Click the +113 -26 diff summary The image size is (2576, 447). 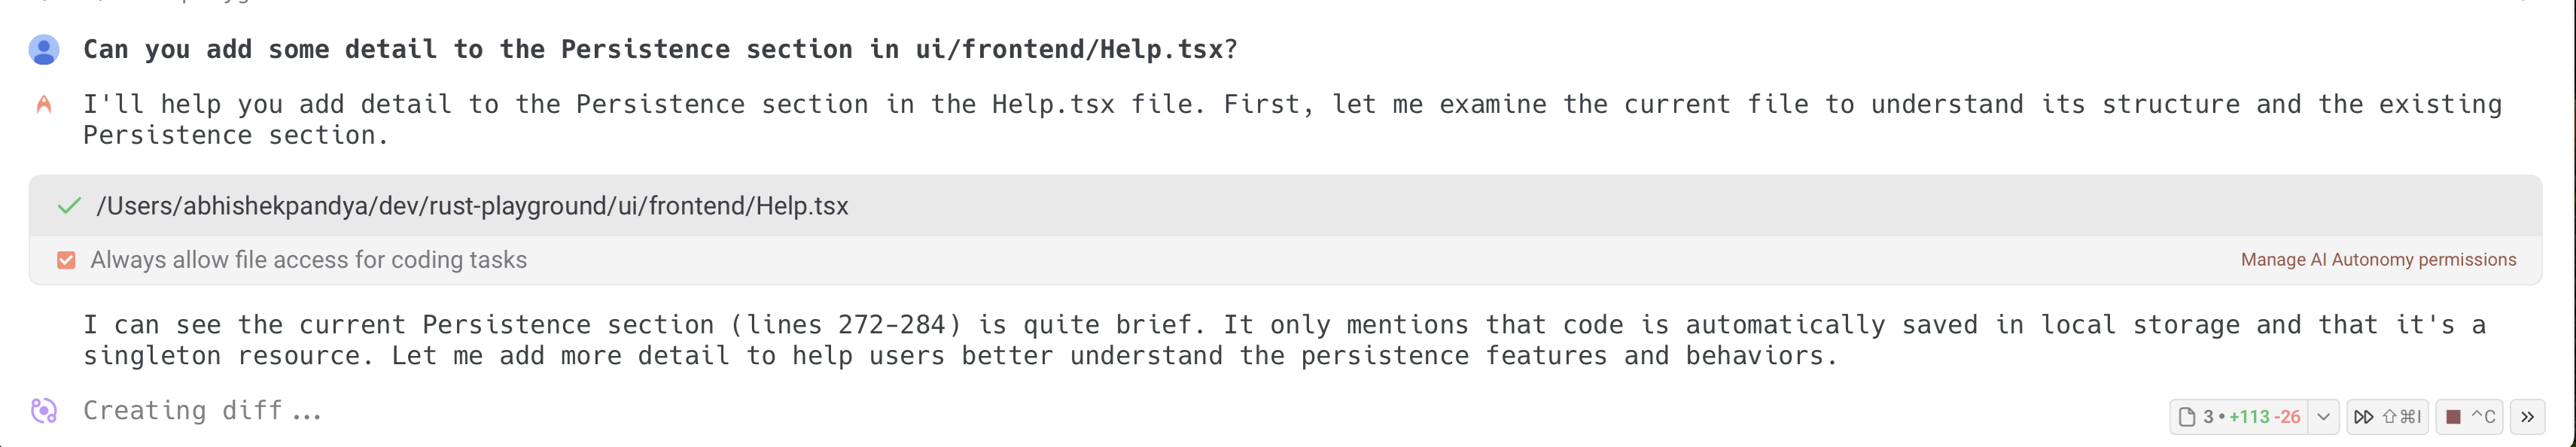2264,417
